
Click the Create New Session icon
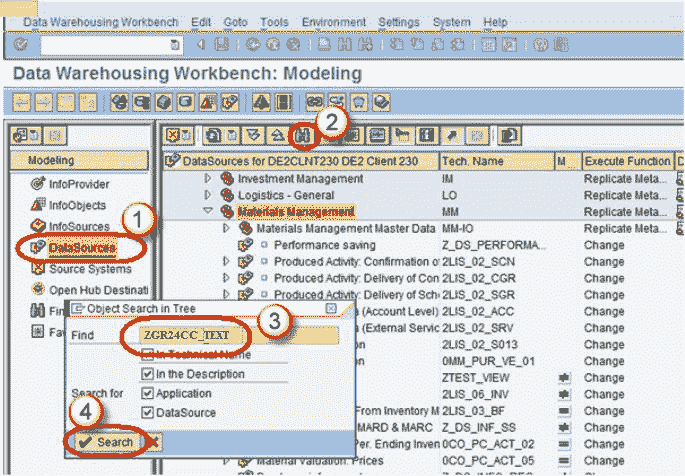(x=488, y=45)
